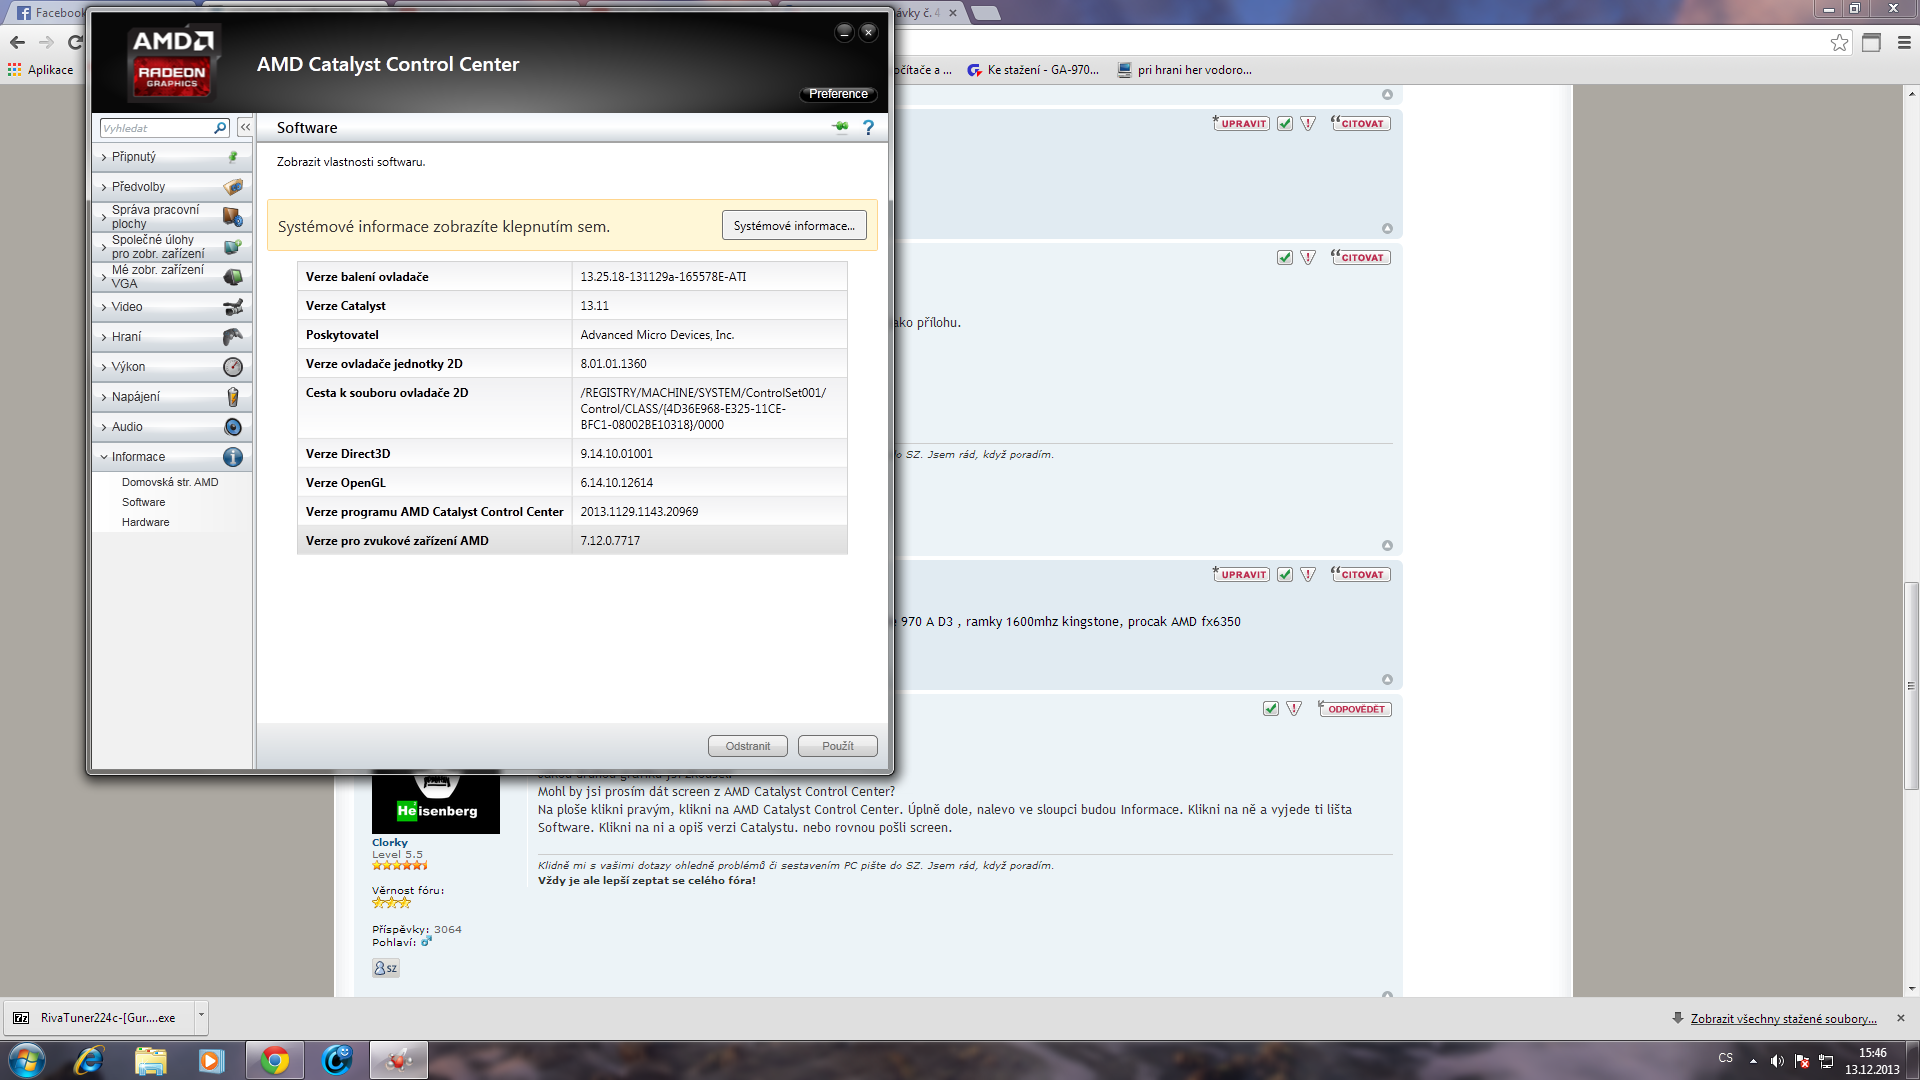
Task: Click the Windows Start orb
Action: tap(26, 1060)
